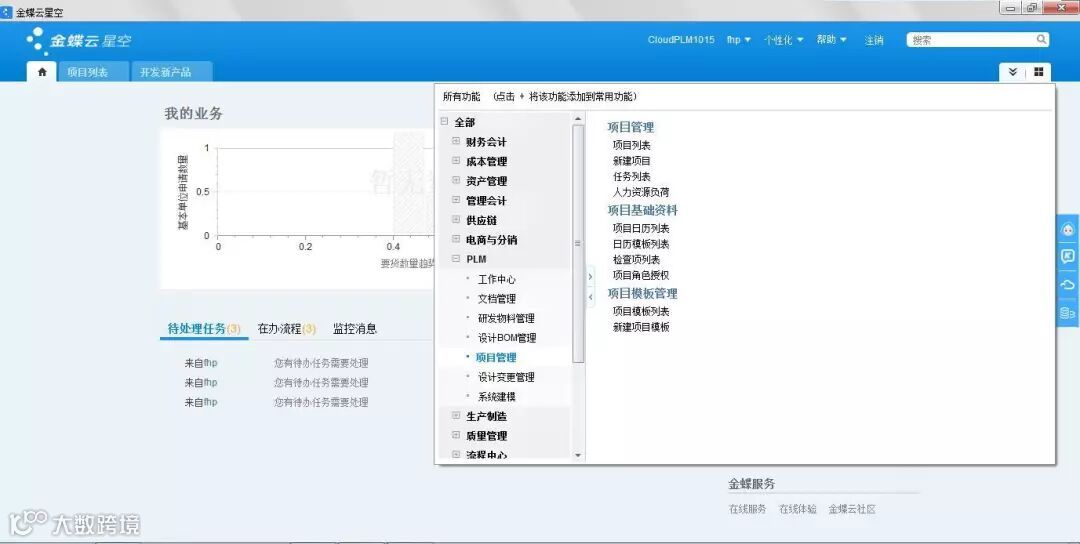Image resolution: width=1080 pixels, height=544 pixels.
Task: Select the 供应链 tree label
Action: pyautogui.click(x=481, y=220)
